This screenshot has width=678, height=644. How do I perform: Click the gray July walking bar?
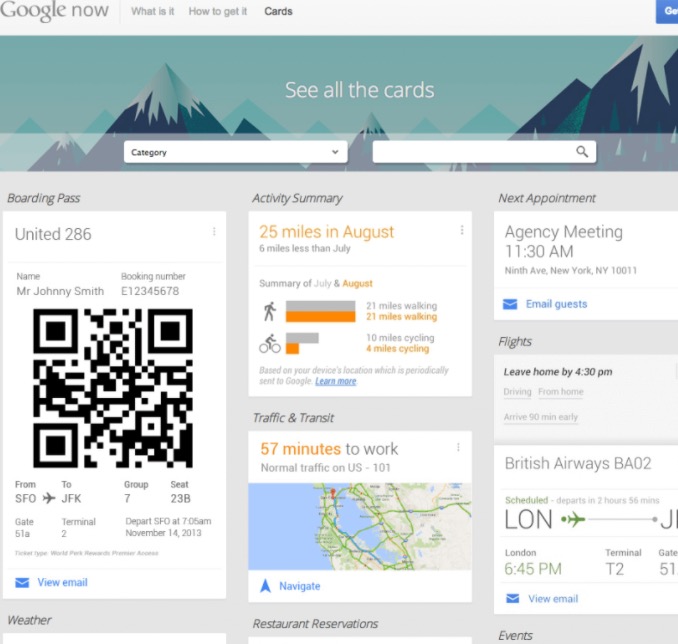pyautogui.click(x=320, y=306)
